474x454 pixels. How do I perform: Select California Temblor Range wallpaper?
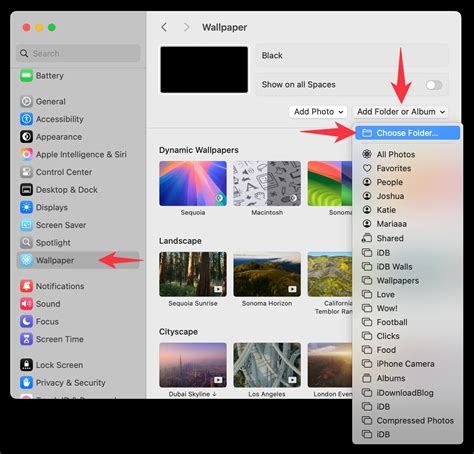(x=330, y=274)
